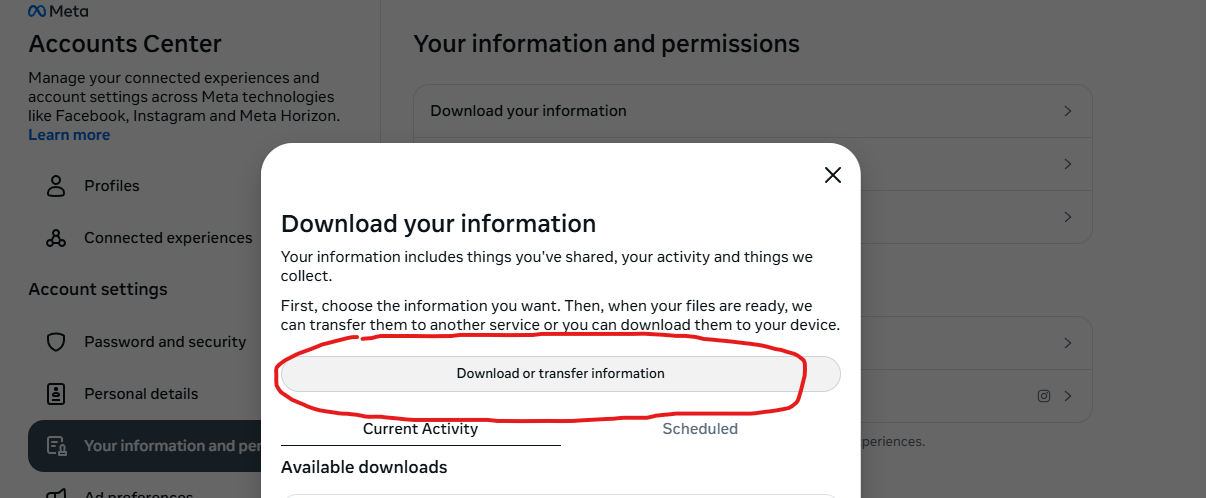Click the chevron directly below Download your information row
Screen dimensions: 1206x498
(x=1068, y=164)
